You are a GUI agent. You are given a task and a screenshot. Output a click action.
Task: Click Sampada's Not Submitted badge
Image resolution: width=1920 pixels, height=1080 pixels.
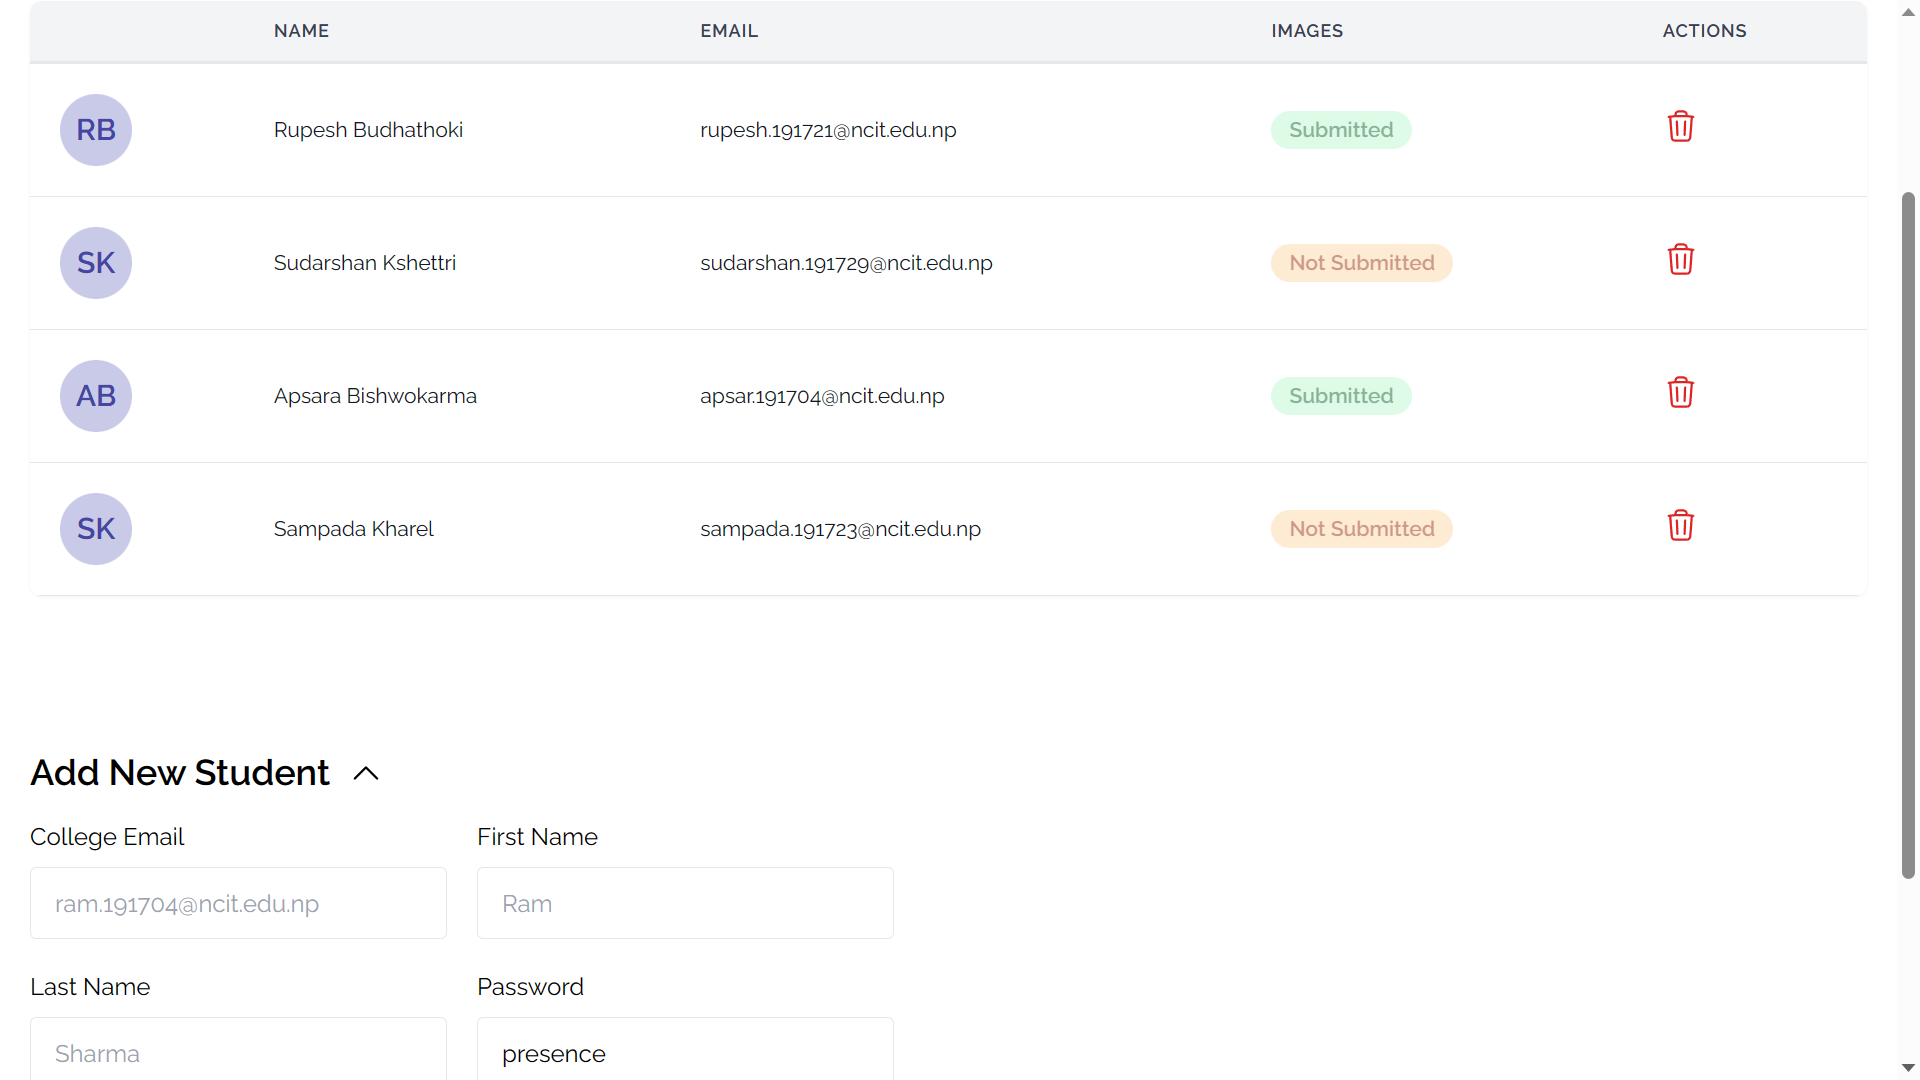[1361, 529]
